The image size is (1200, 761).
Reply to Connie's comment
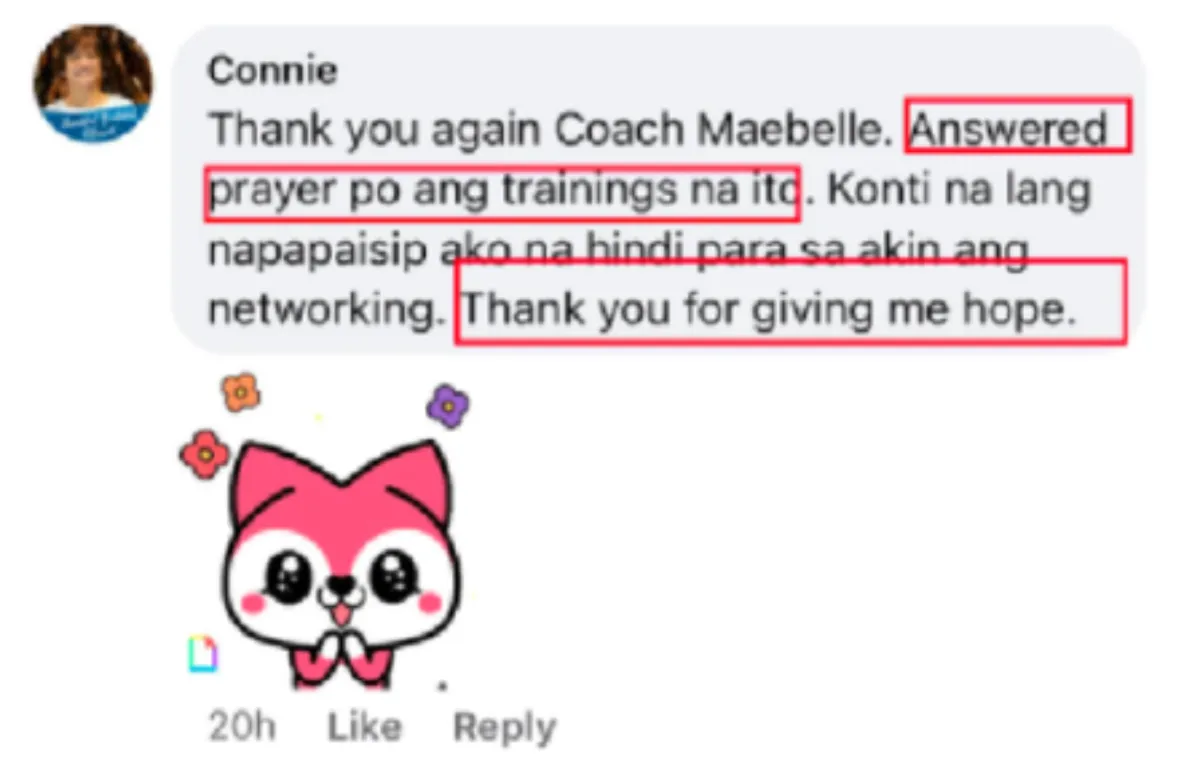coord(504,727)
